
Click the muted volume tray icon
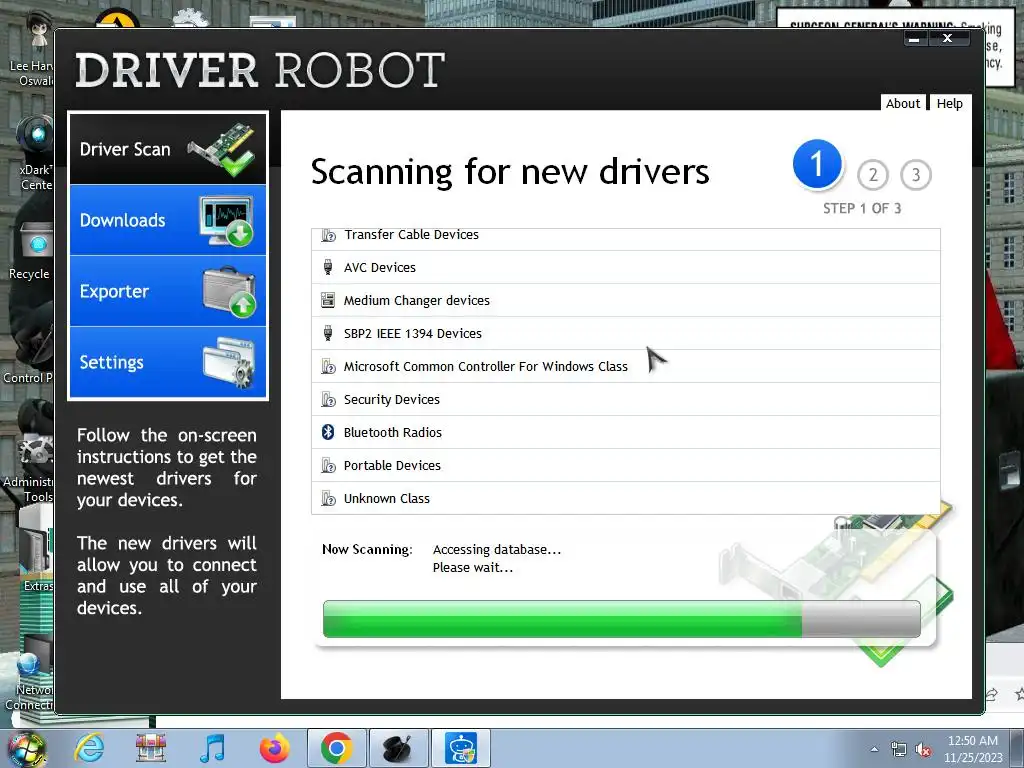923,750
